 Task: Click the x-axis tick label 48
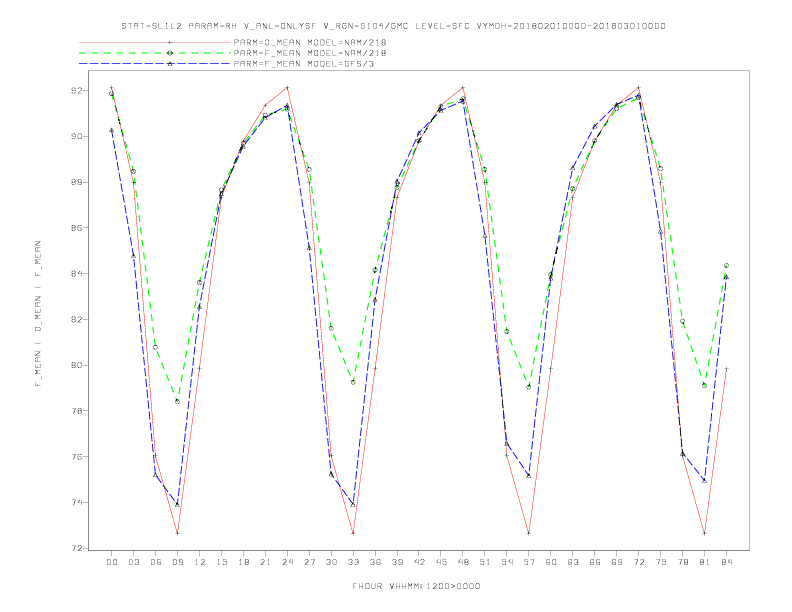pos(463,562)
